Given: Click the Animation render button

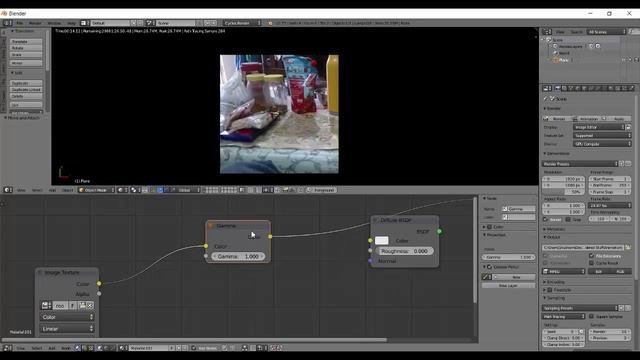Looking at the screenshot, I should 587,119.
